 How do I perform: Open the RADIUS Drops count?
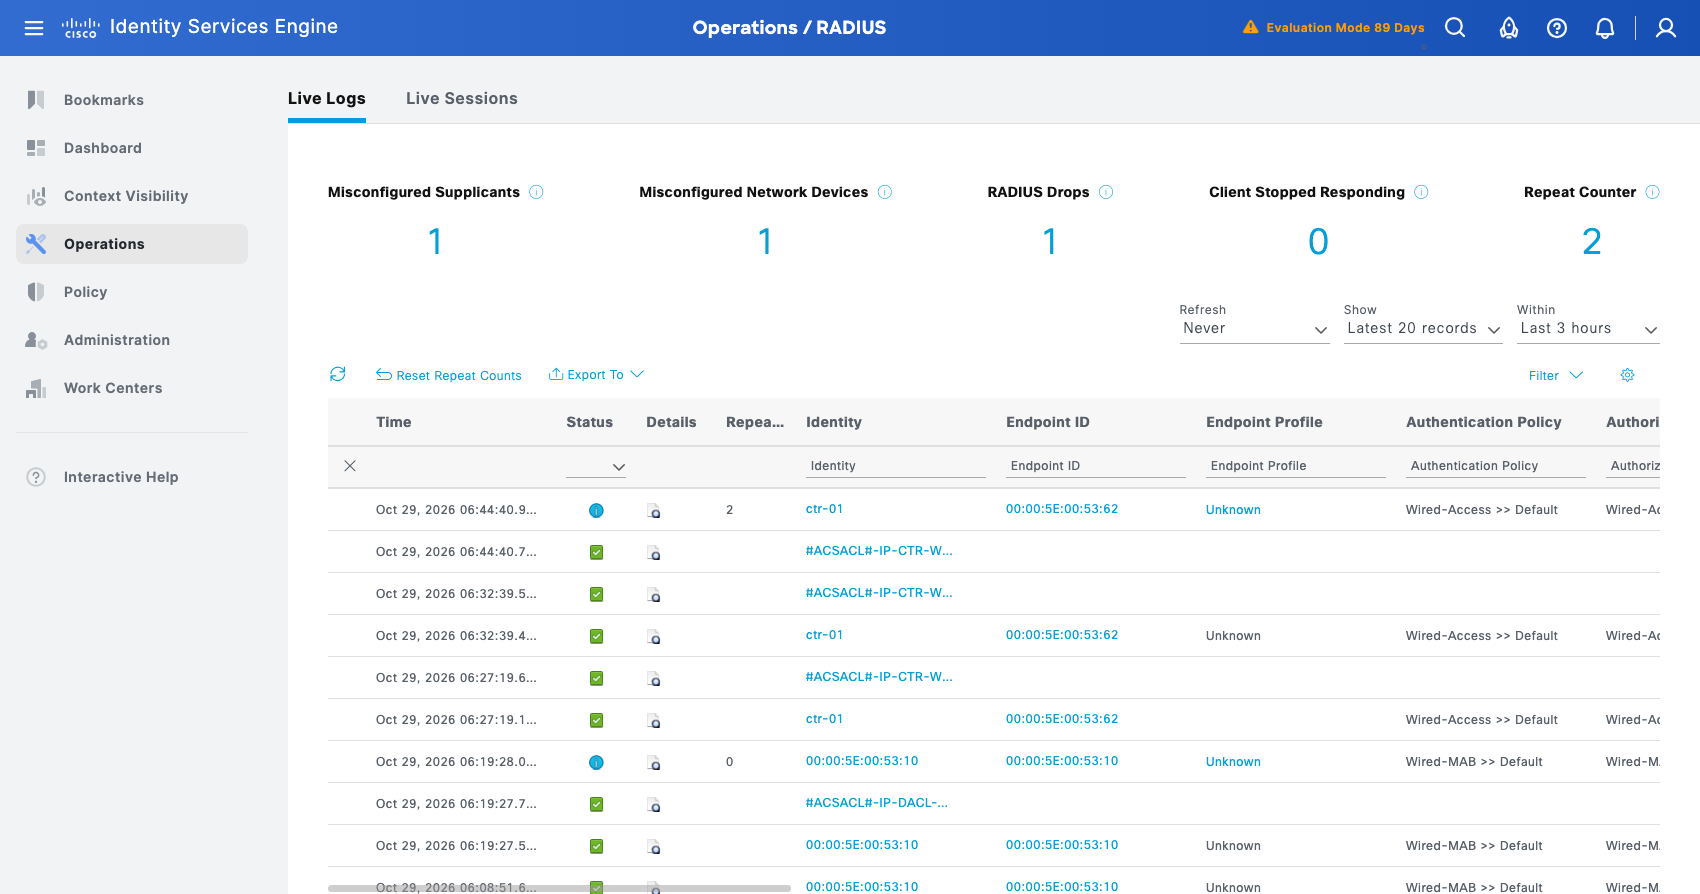(x=1050, y=241)
